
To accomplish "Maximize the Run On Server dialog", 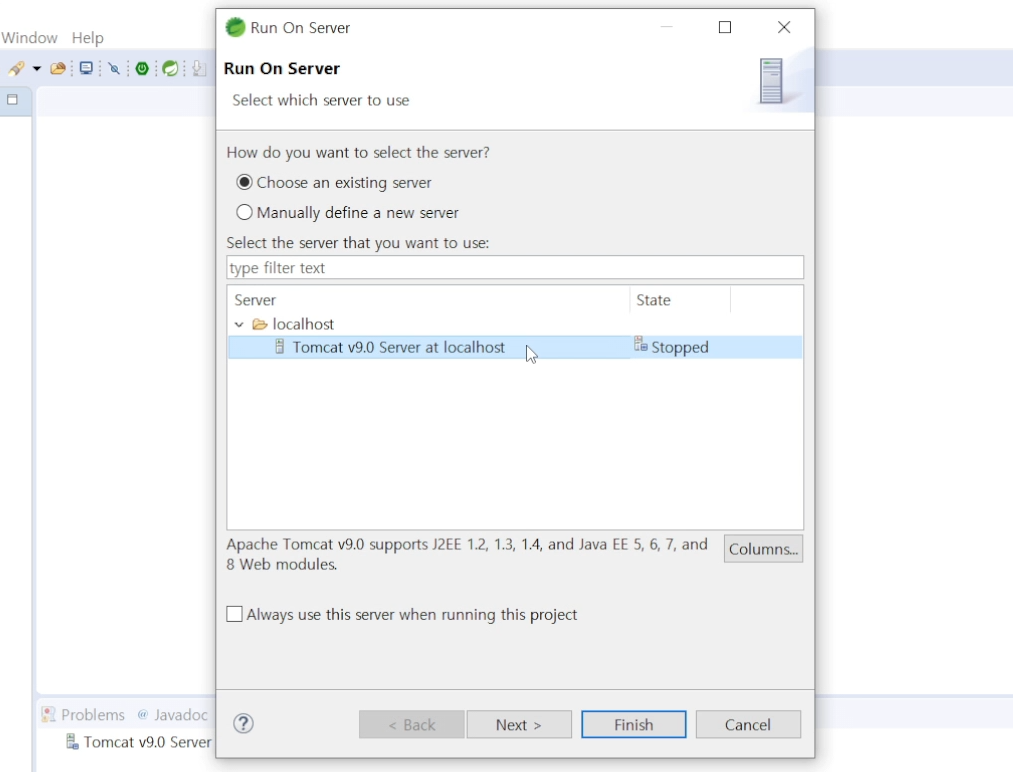I will [x=725, y=27].
